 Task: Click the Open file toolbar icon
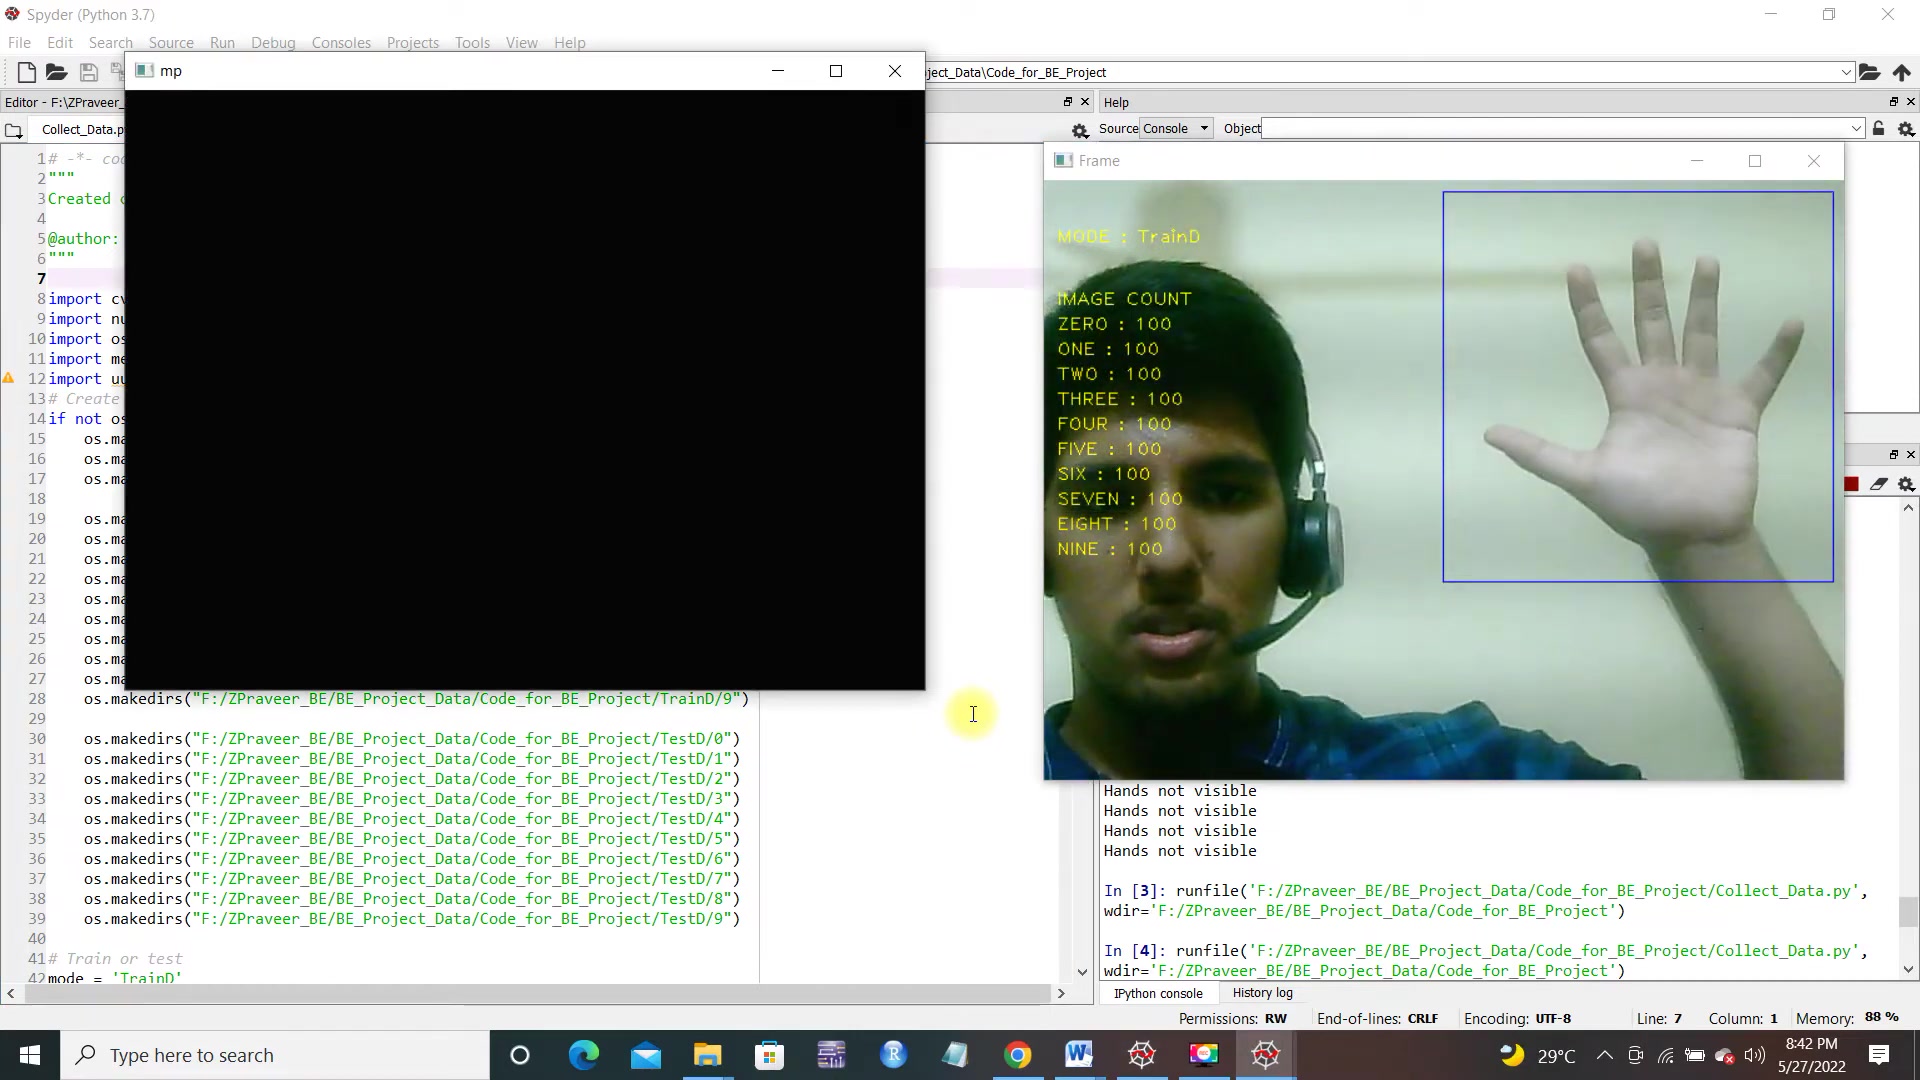pyautogui.click(x=56, y=72)
